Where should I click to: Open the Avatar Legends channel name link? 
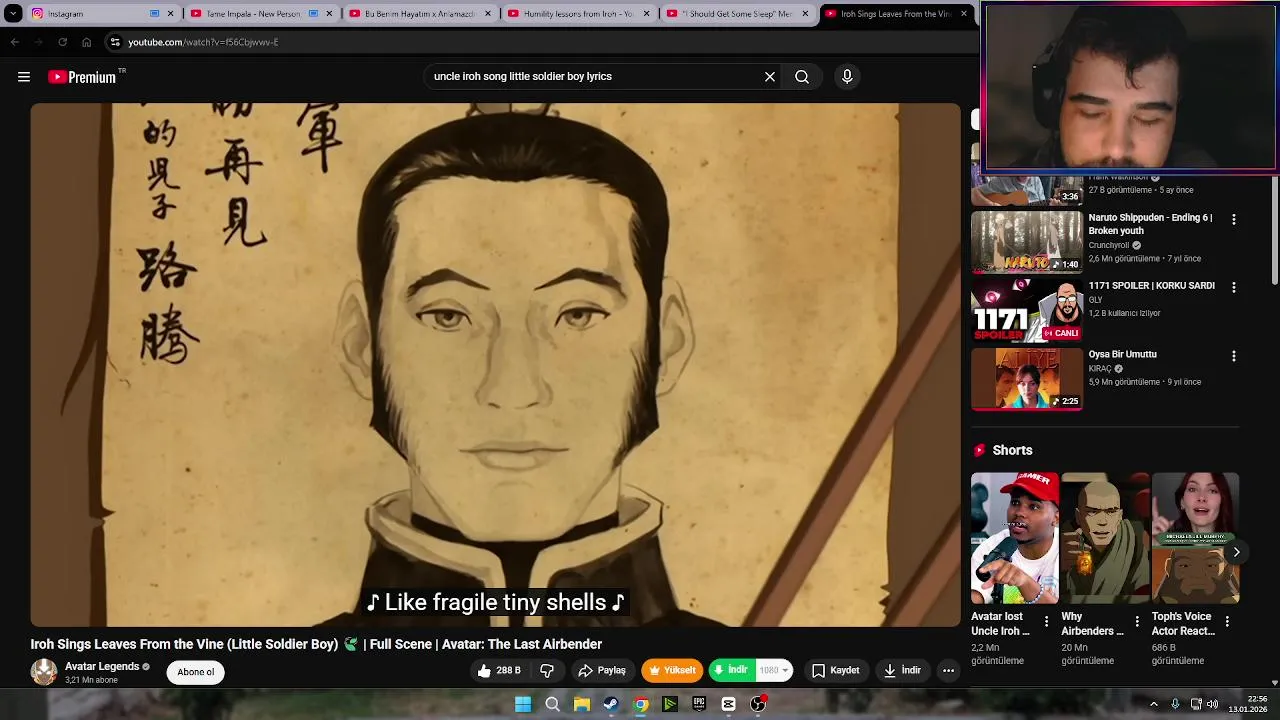[x=102, y=666]
